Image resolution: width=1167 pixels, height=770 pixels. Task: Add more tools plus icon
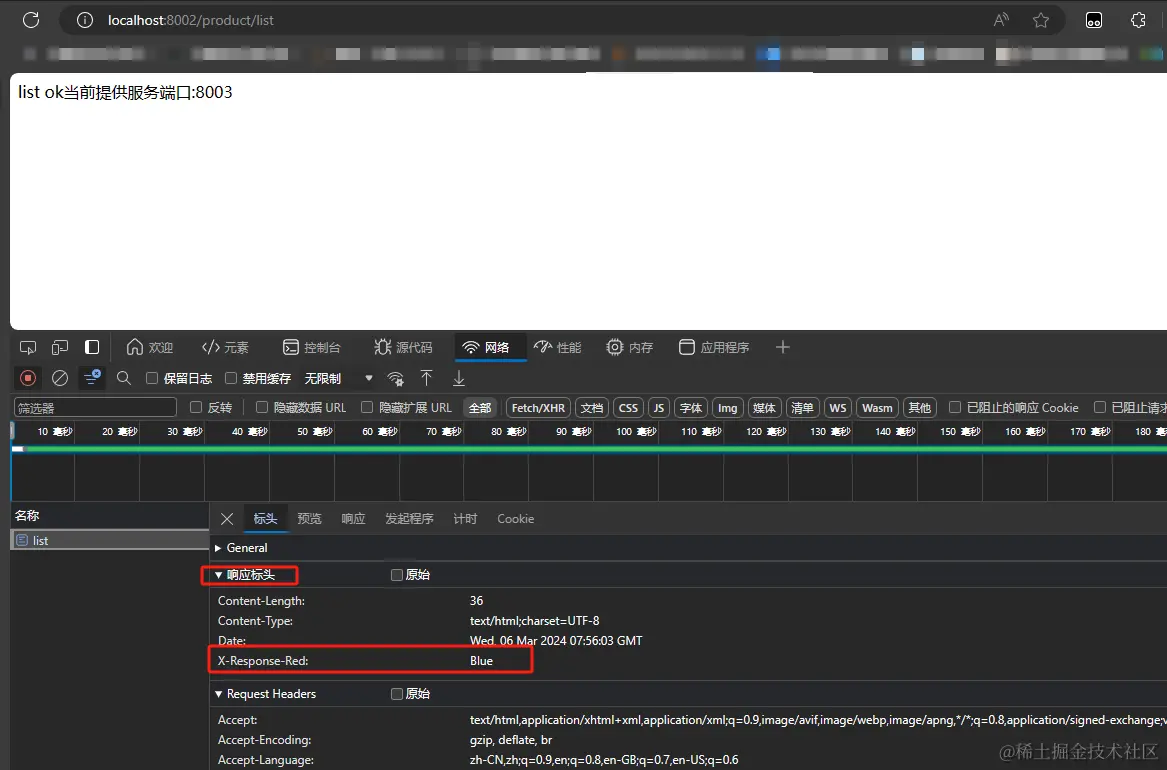782,347
